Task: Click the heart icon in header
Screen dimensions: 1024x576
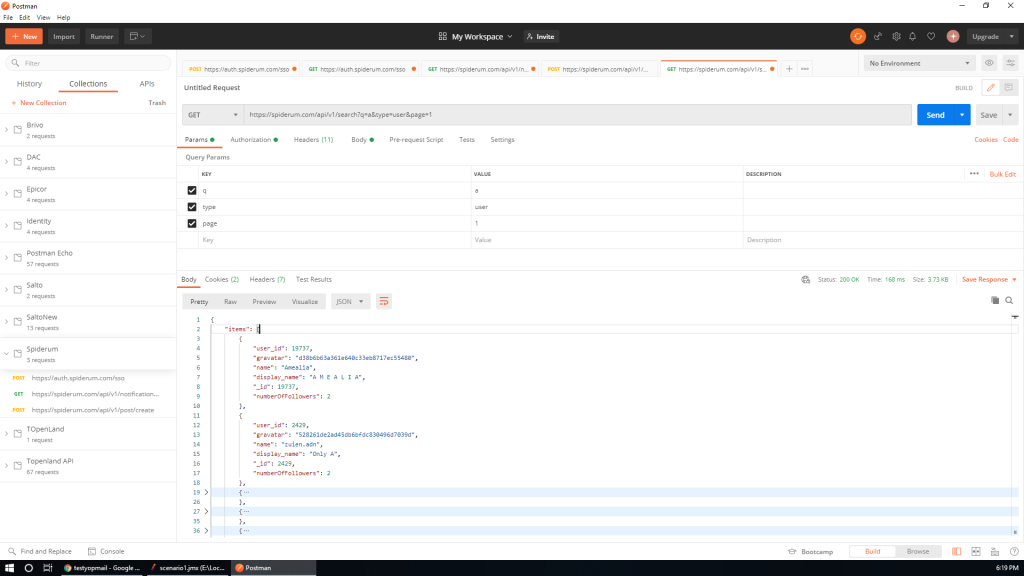Action: pyautogui.click(x=931, y=37)
